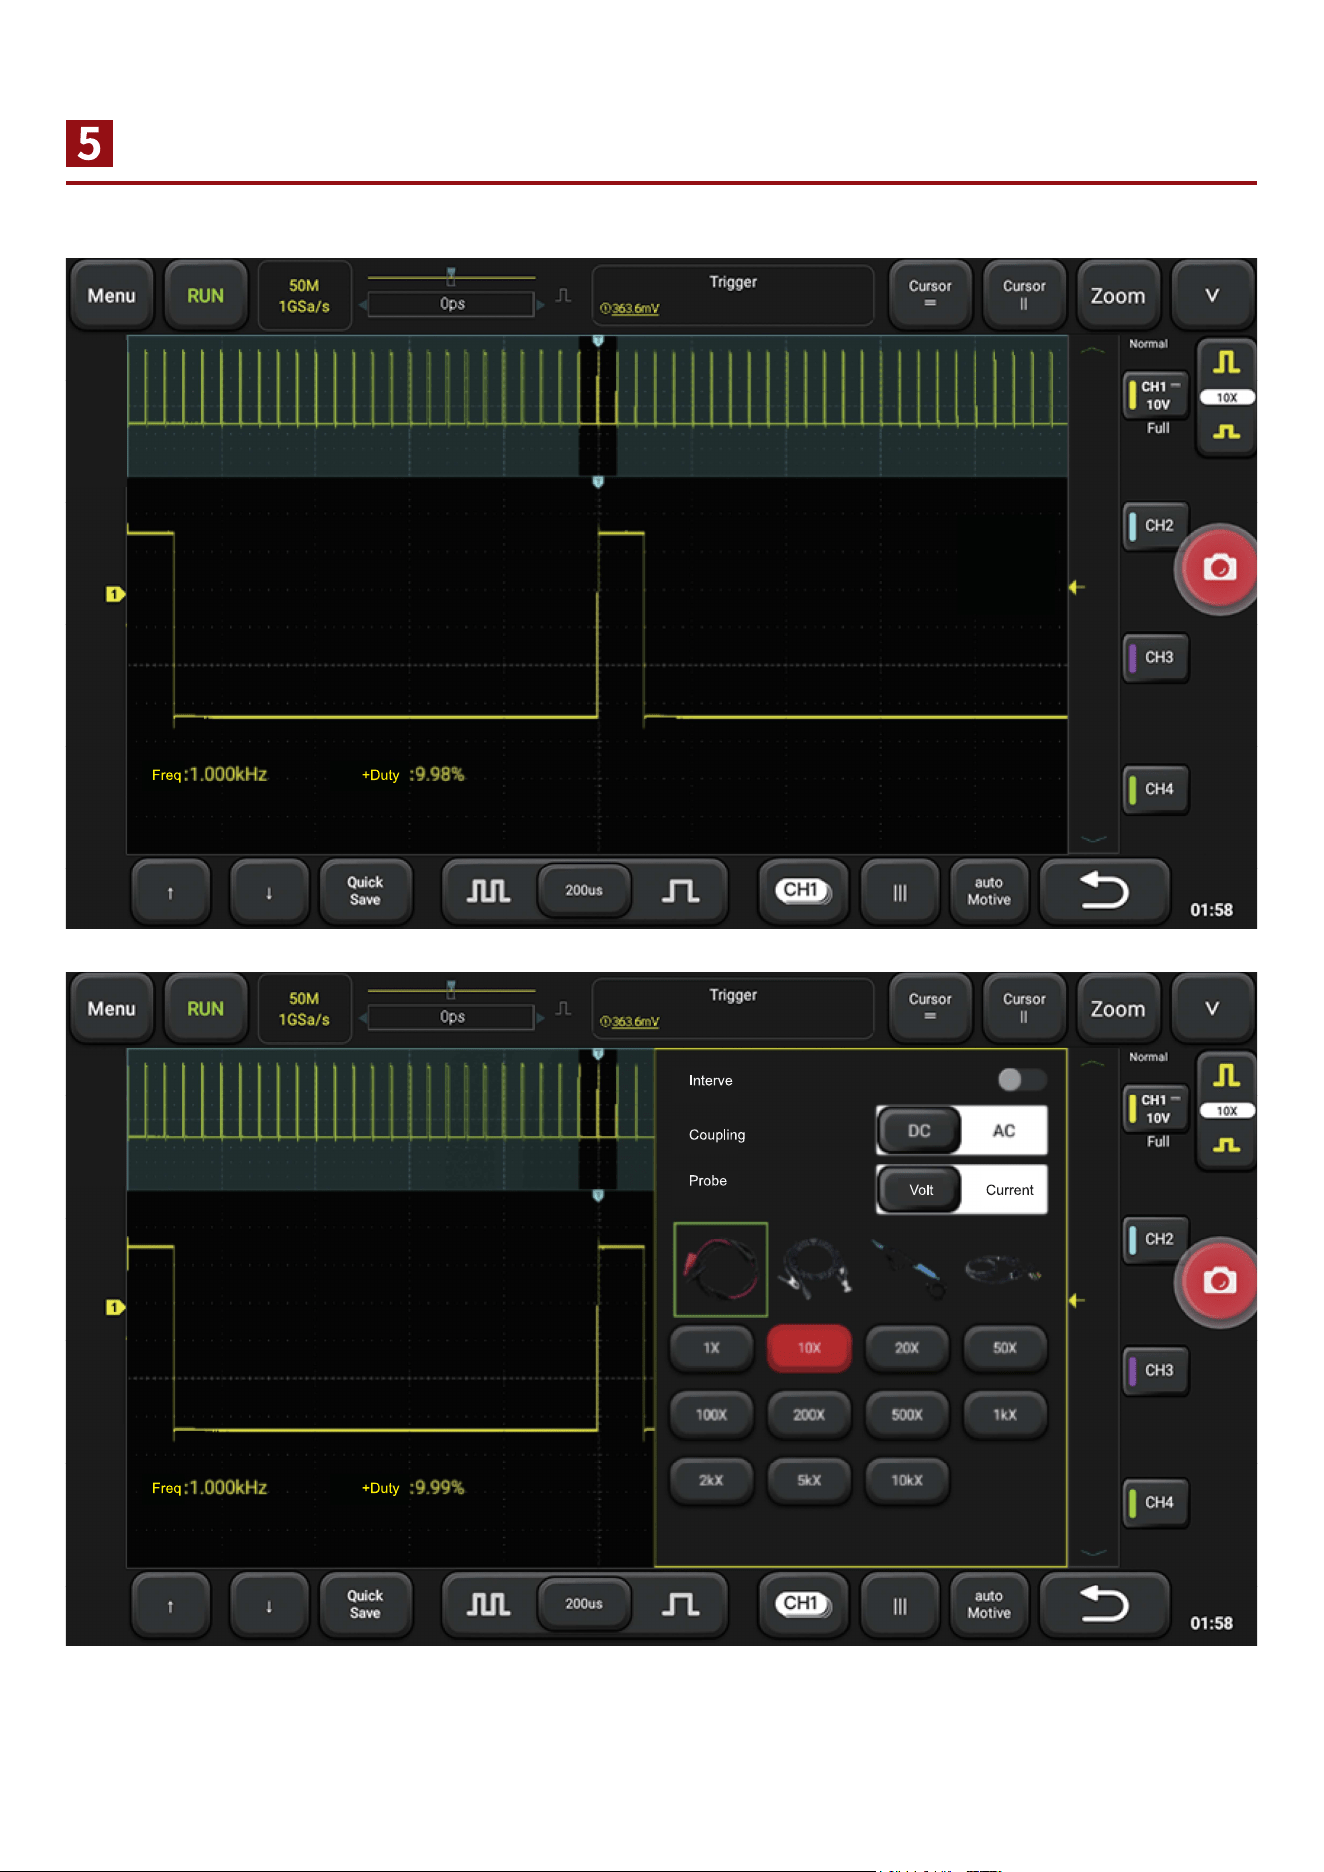Click the small pulse volts-scale icon, bottom screenshot
This screenshot has height=1872, width=1324.
tap(1226, 1145)
